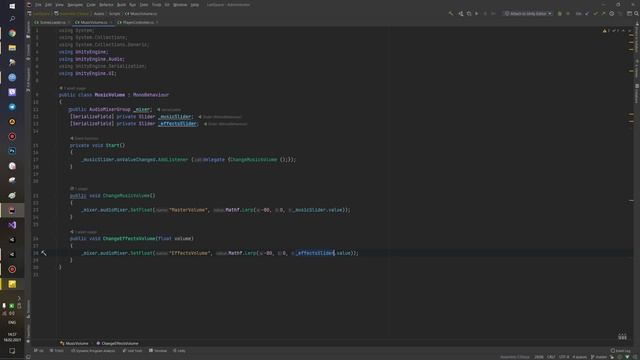Open the Build menu

point(121,5)
